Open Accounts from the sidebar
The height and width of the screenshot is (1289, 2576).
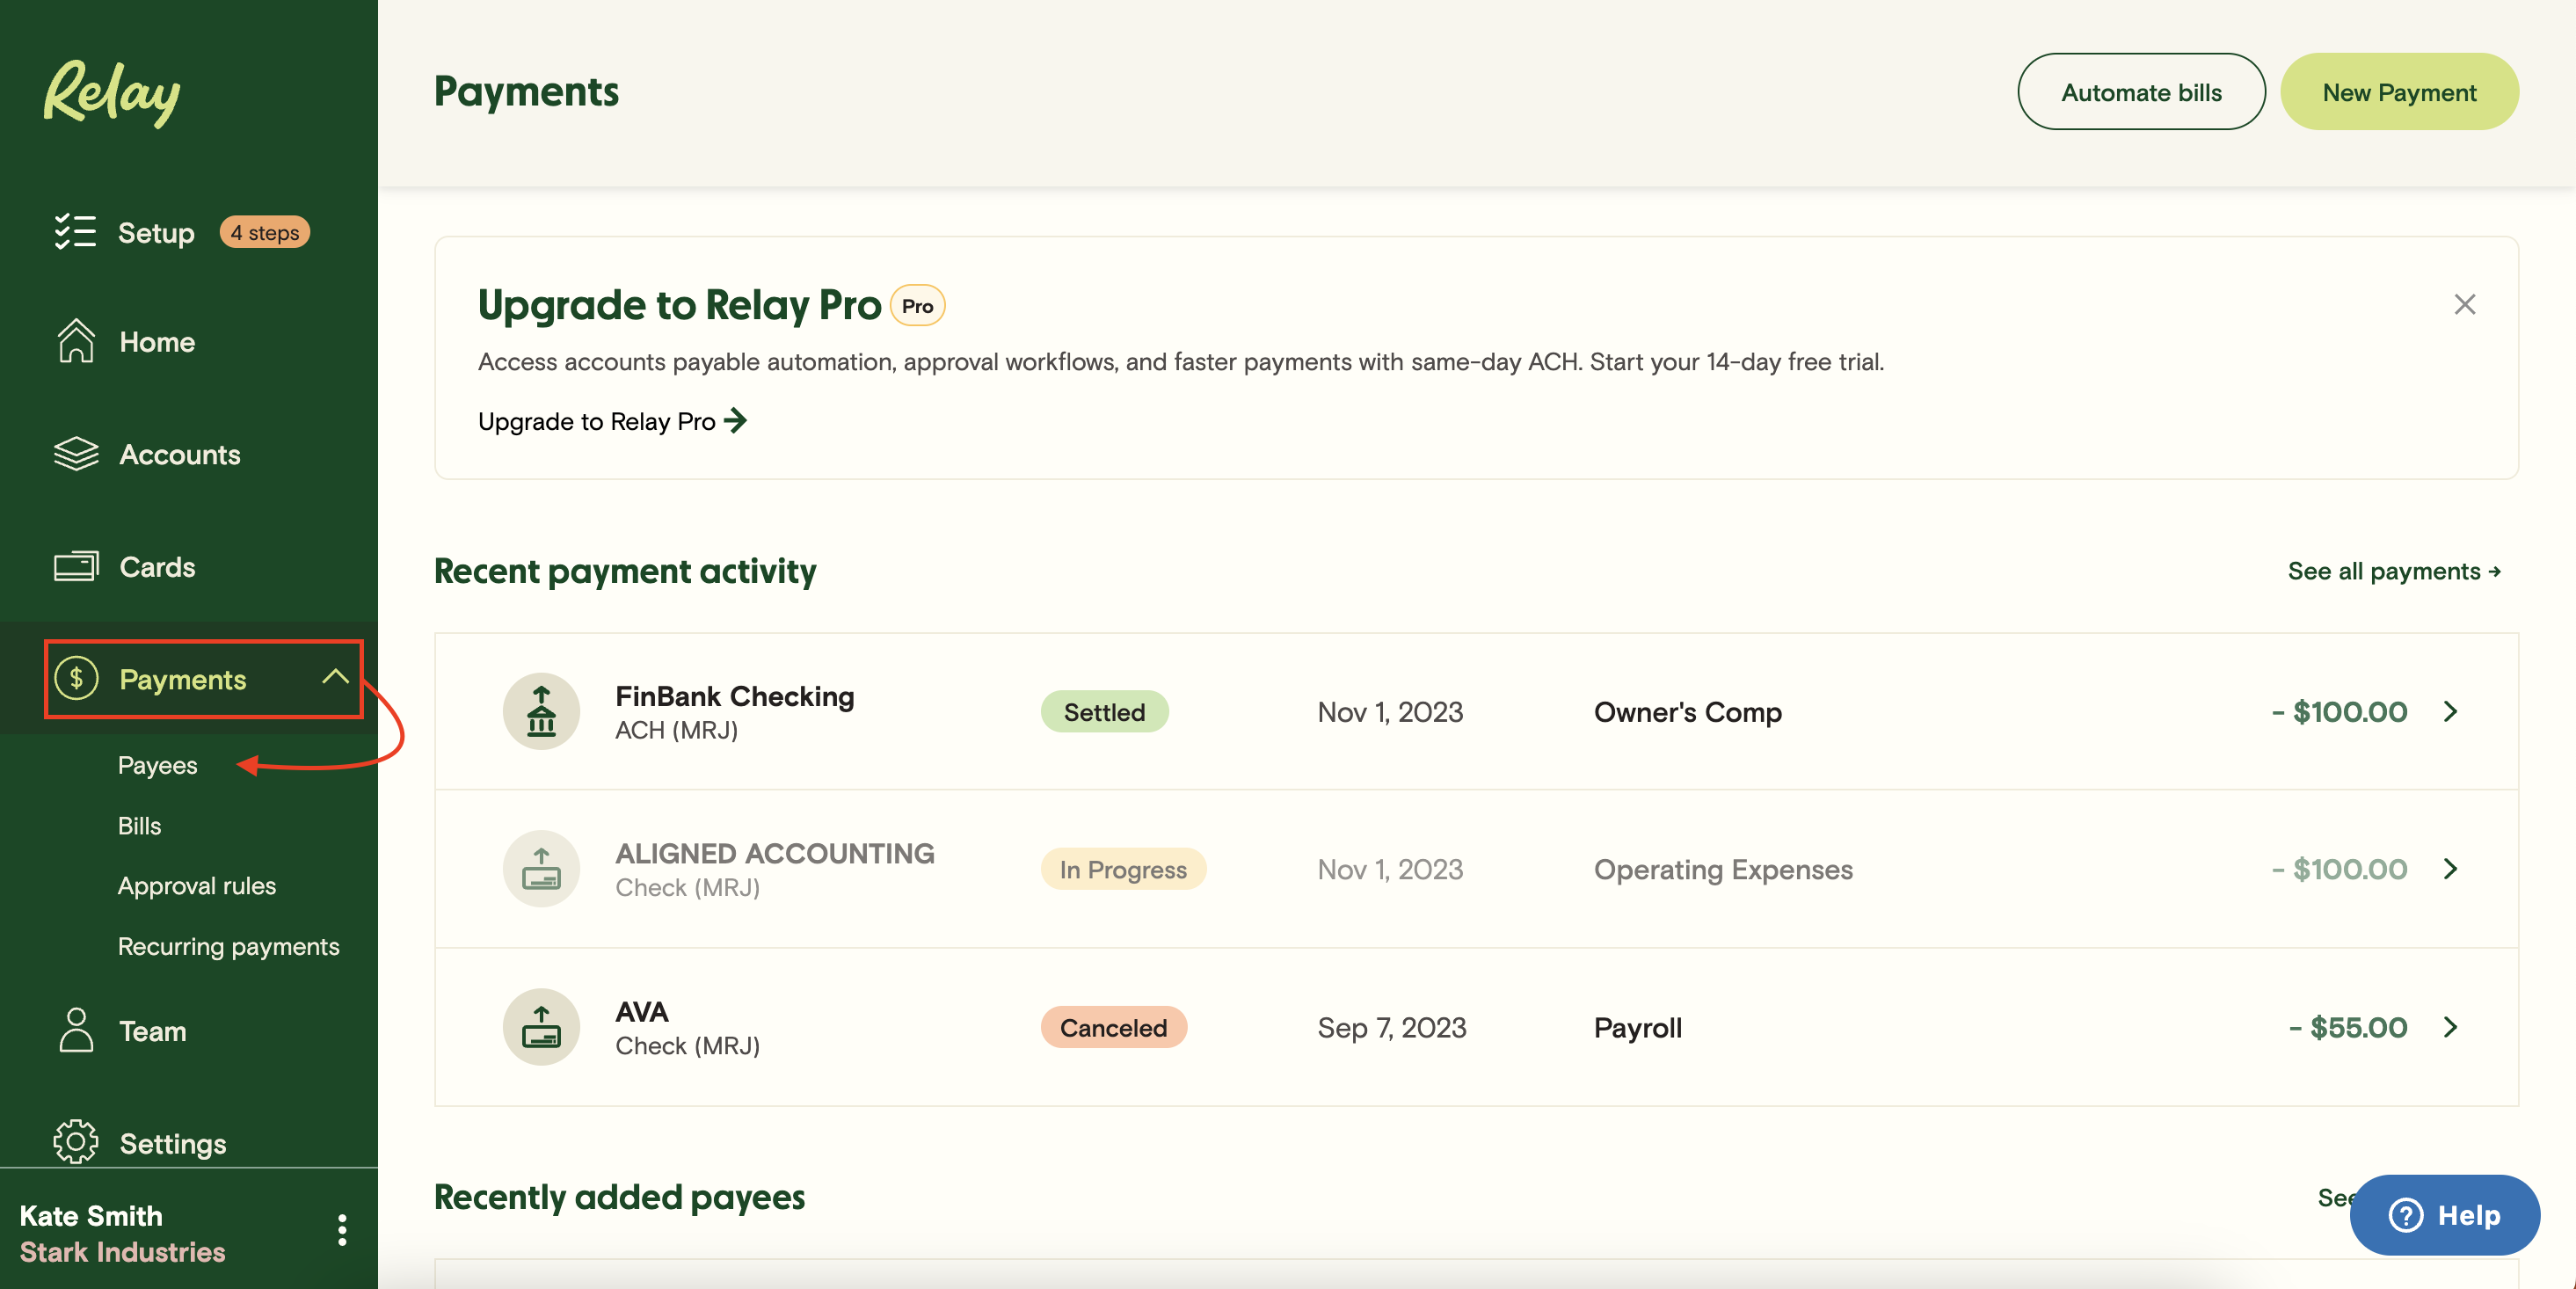point(180,454)
